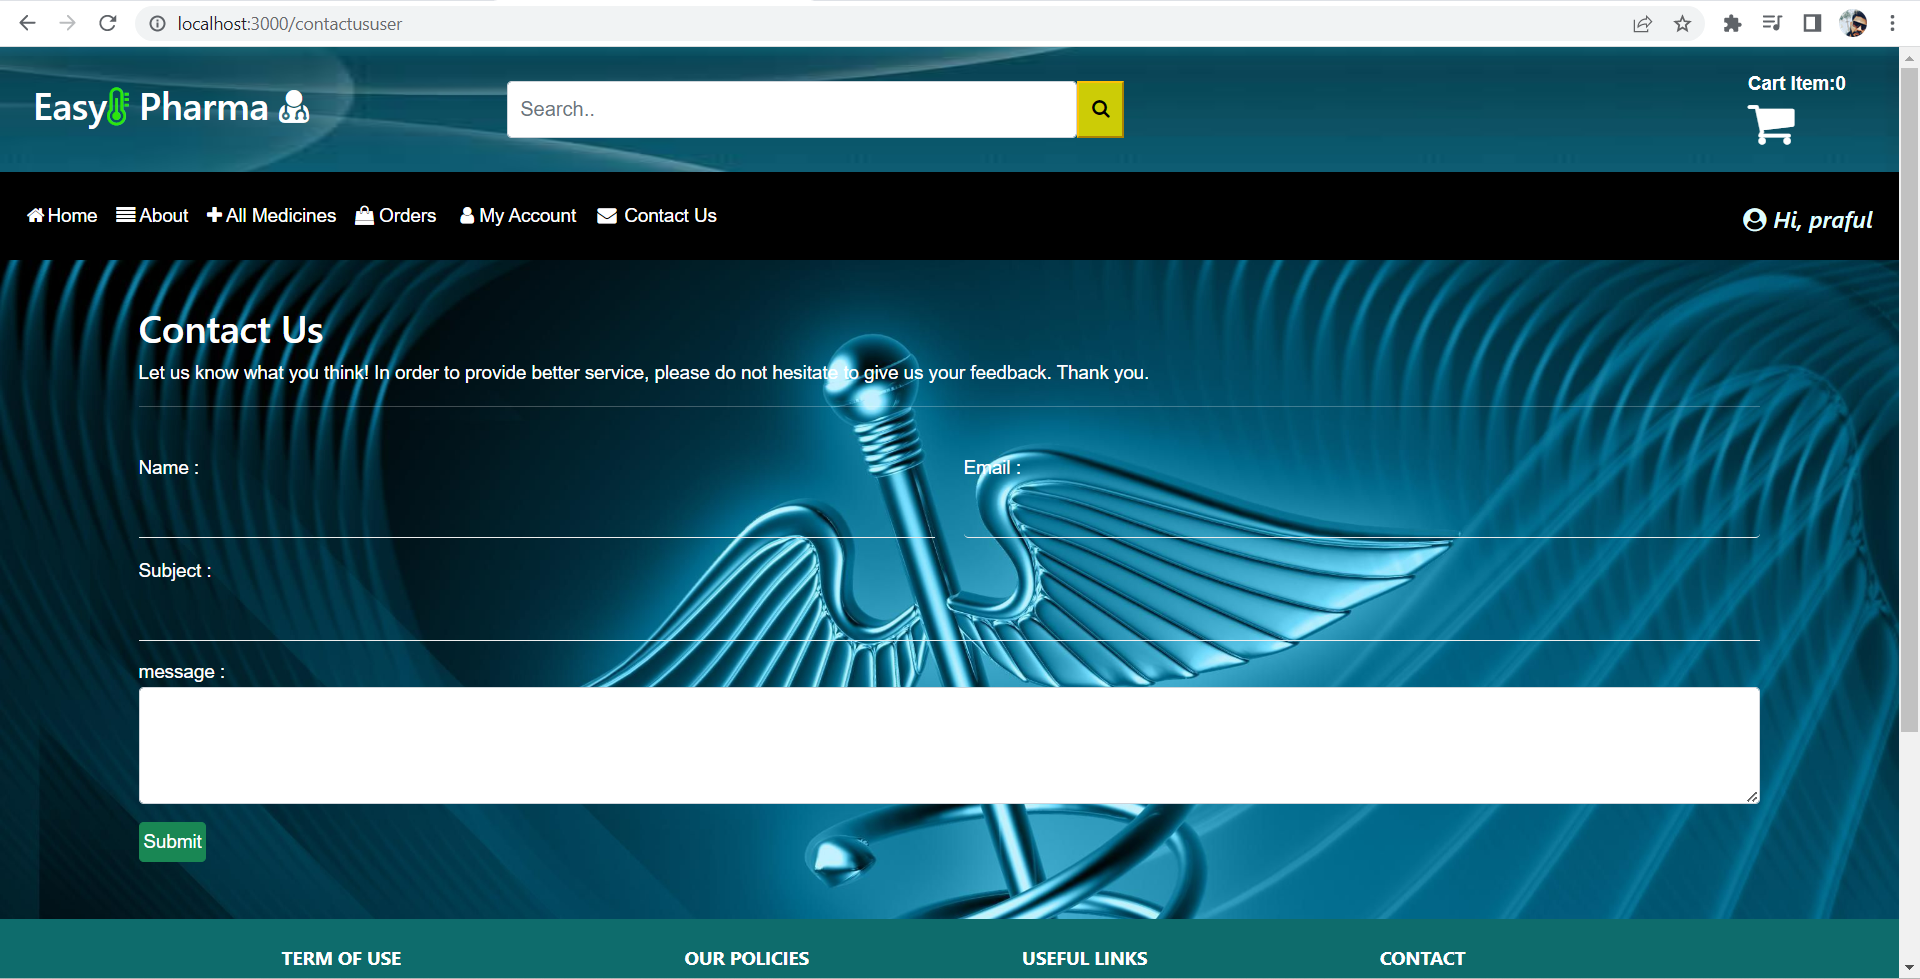1920x979 pixels.
Task: Focus the Search input field
Action: coord(790,109)
